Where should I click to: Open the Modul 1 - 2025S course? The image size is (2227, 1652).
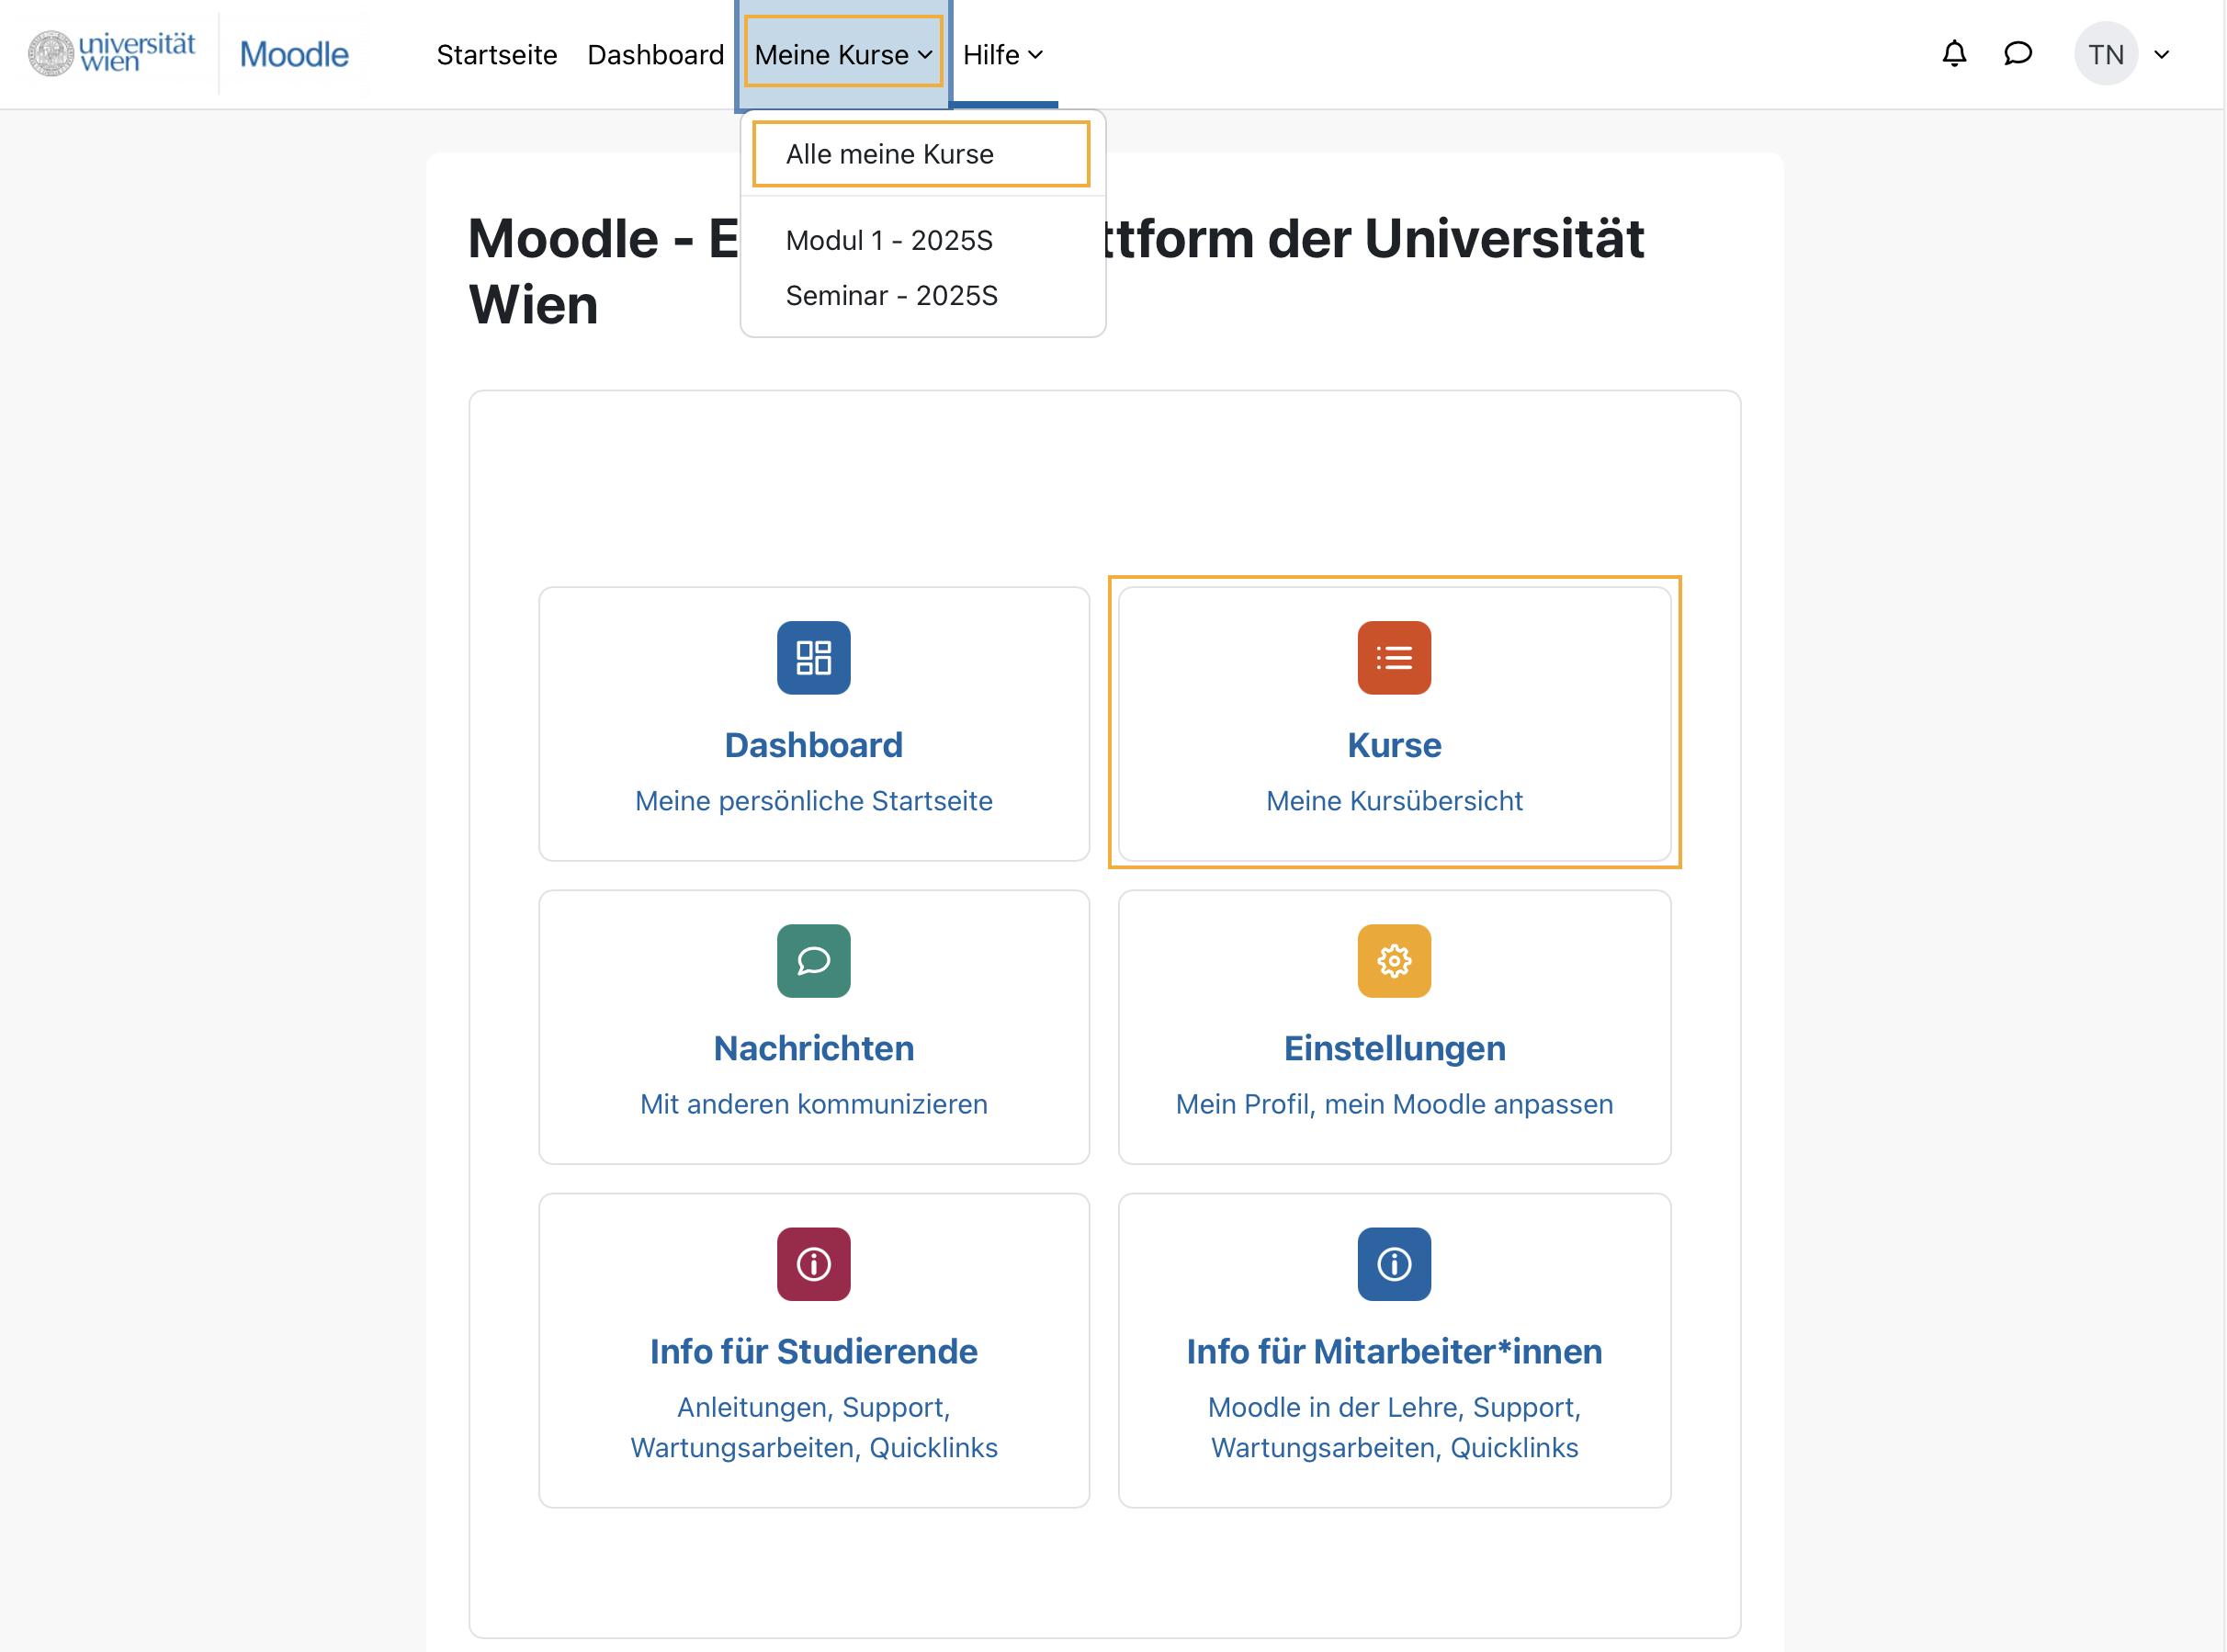tap(889, 240)
